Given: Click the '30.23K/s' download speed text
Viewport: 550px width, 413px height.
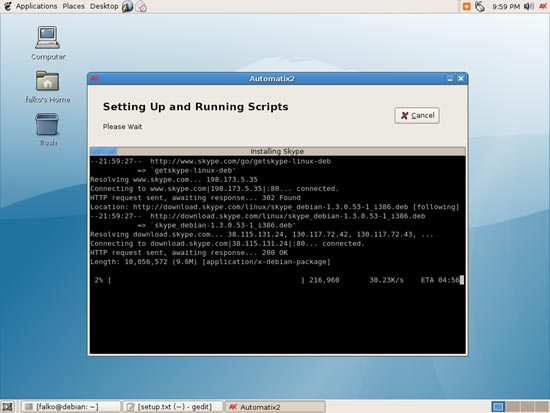Looking at the screenshot, I should 386,280.
